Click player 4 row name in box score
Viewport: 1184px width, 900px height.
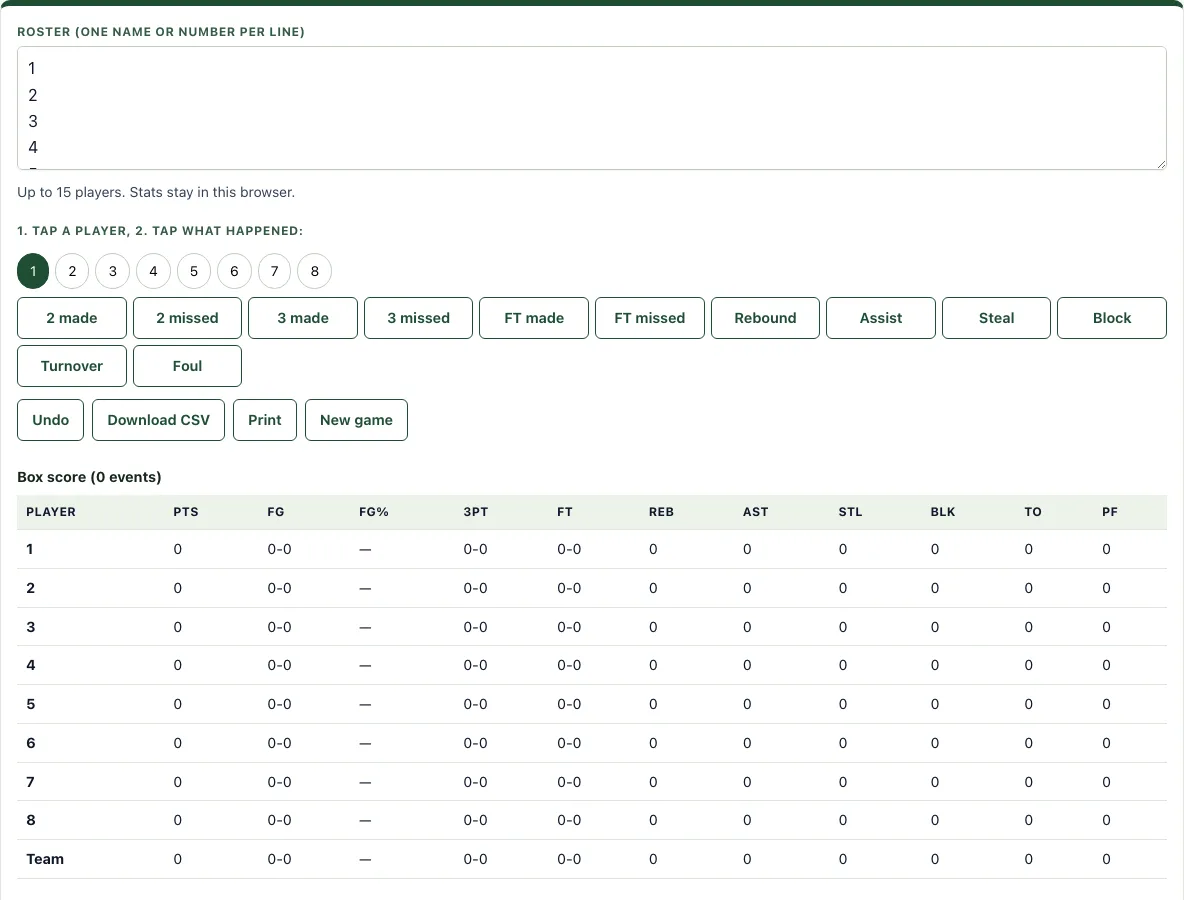pos(30,665)
